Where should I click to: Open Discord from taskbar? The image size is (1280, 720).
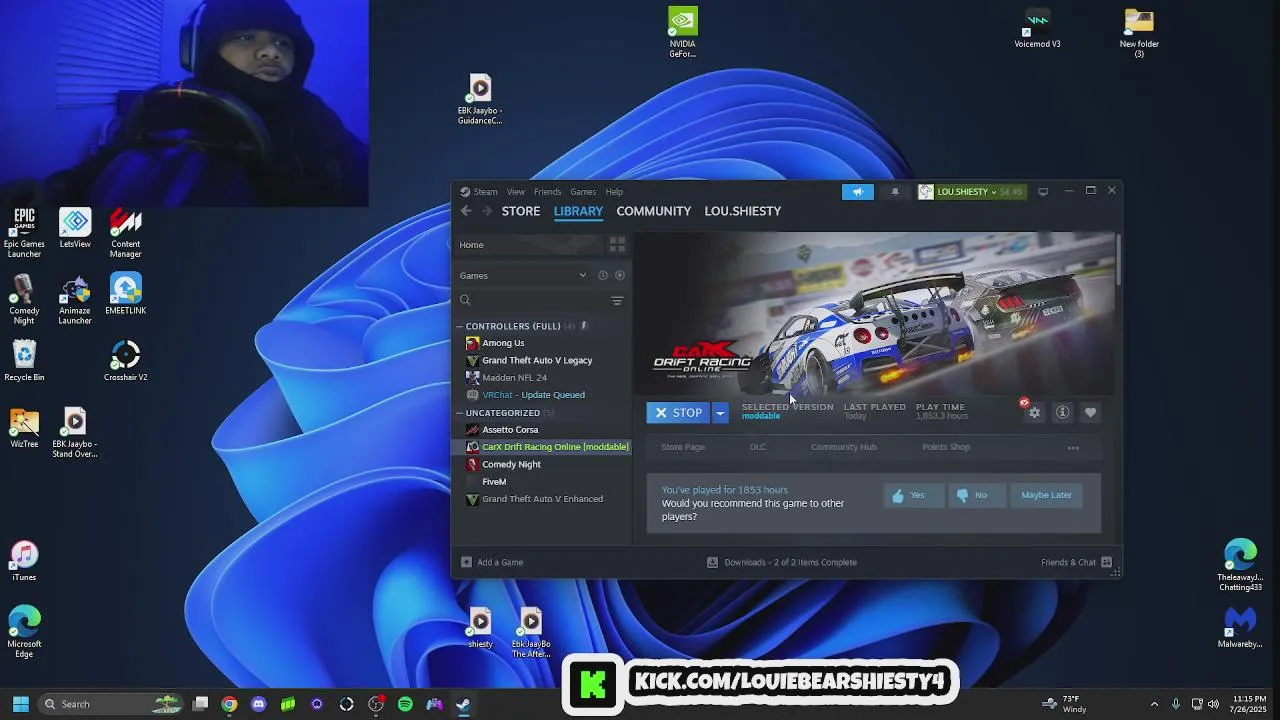(259, 704)
